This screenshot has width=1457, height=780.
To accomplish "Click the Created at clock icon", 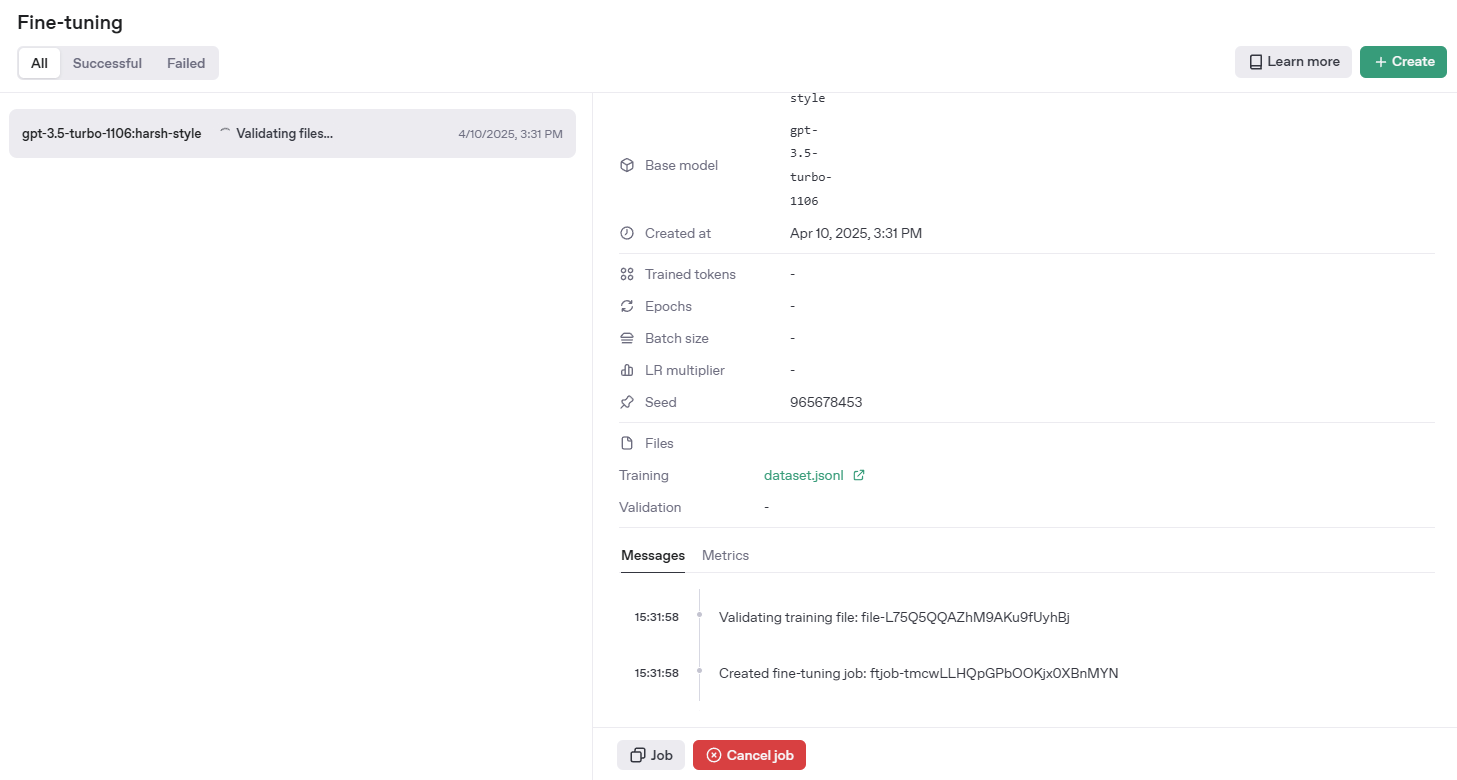I will pyautogui.click(x=627, y=233).
